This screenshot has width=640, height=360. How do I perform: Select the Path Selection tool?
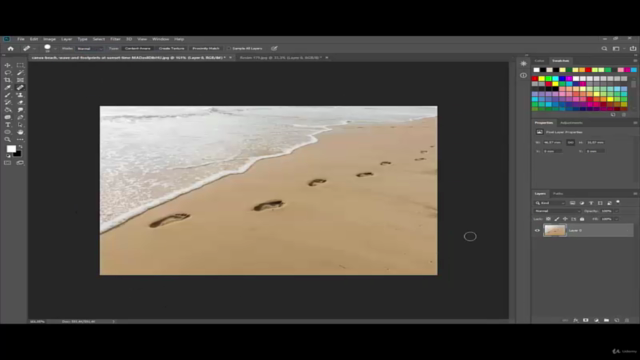[20, 125]
